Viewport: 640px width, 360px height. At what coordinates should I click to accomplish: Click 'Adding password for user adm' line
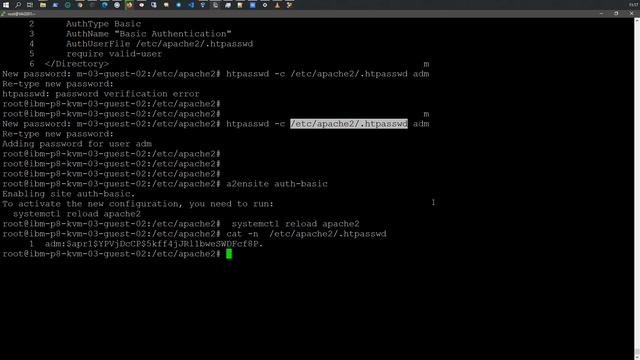tap(77, 144)
